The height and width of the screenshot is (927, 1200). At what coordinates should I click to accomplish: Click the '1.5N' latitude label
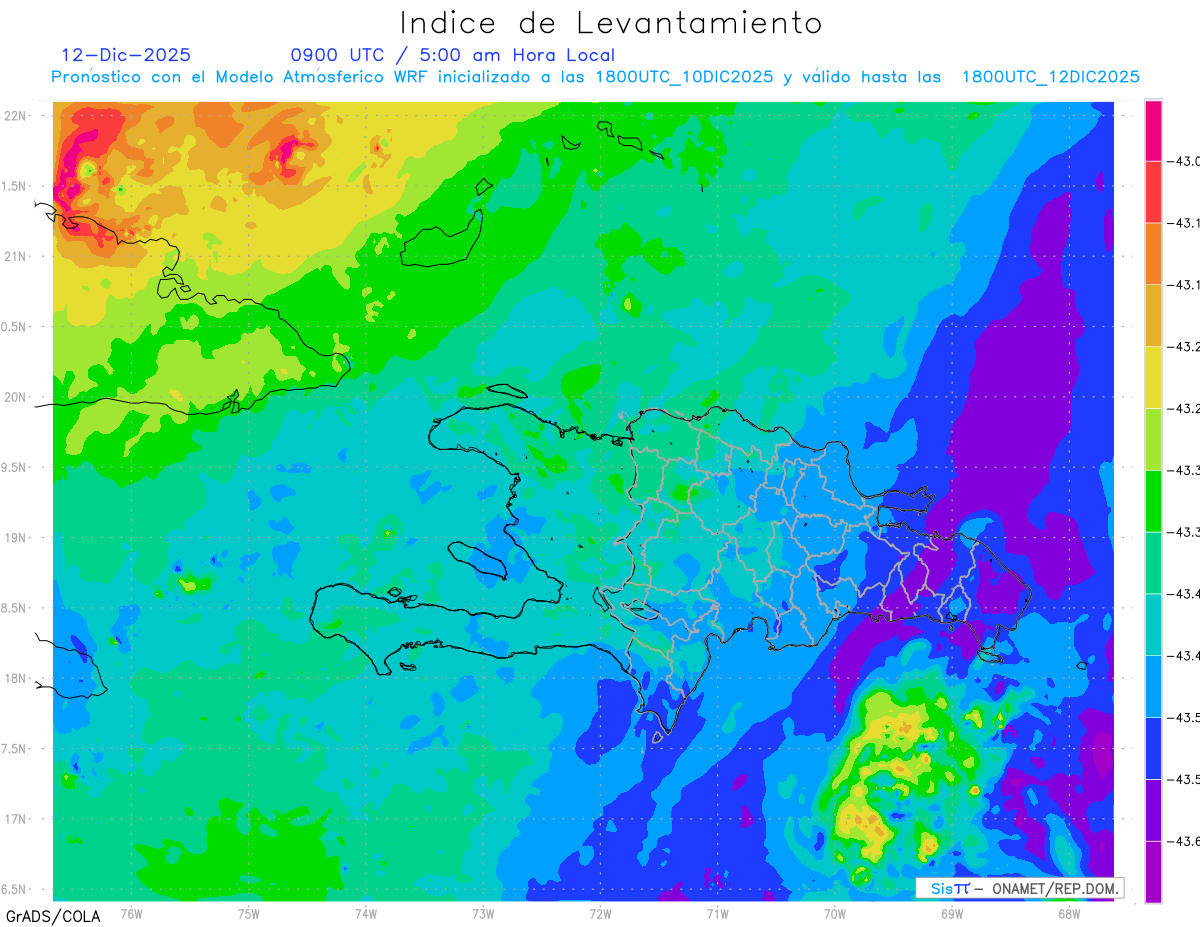pos(15,186)
